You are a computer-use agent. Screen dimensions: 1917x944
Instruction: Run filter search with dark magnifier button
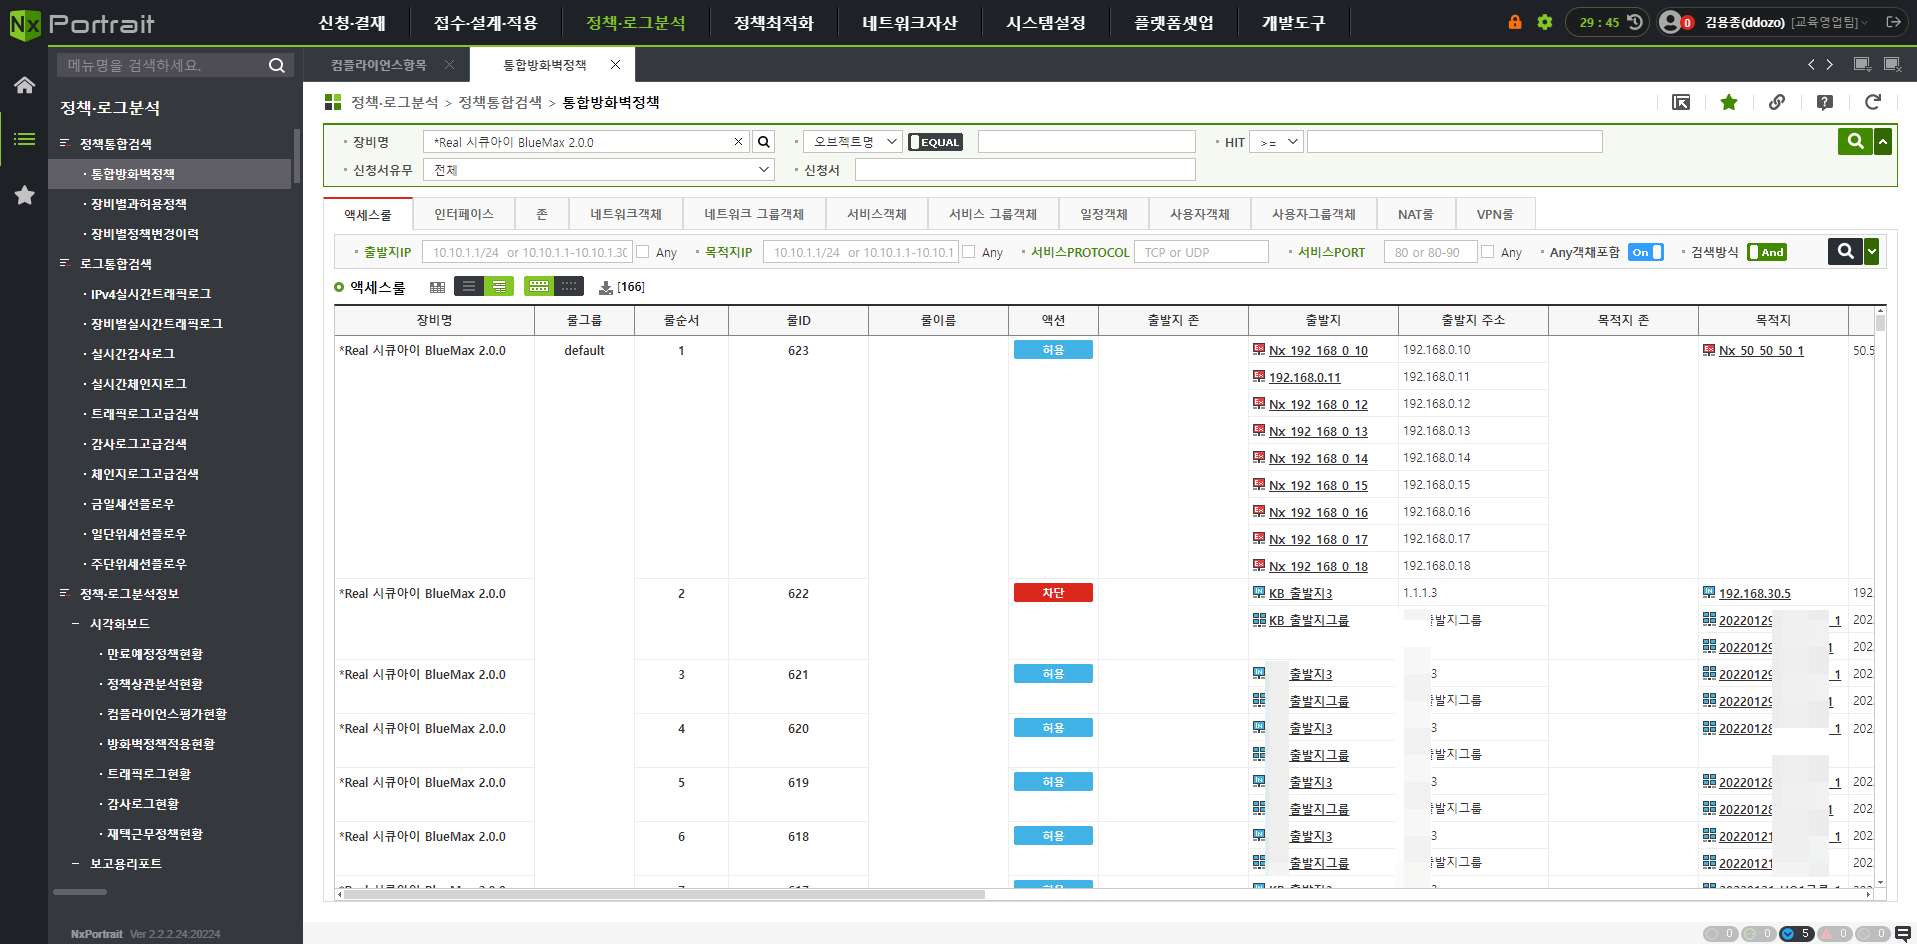pyautogui.click(x=1846, y=252)
